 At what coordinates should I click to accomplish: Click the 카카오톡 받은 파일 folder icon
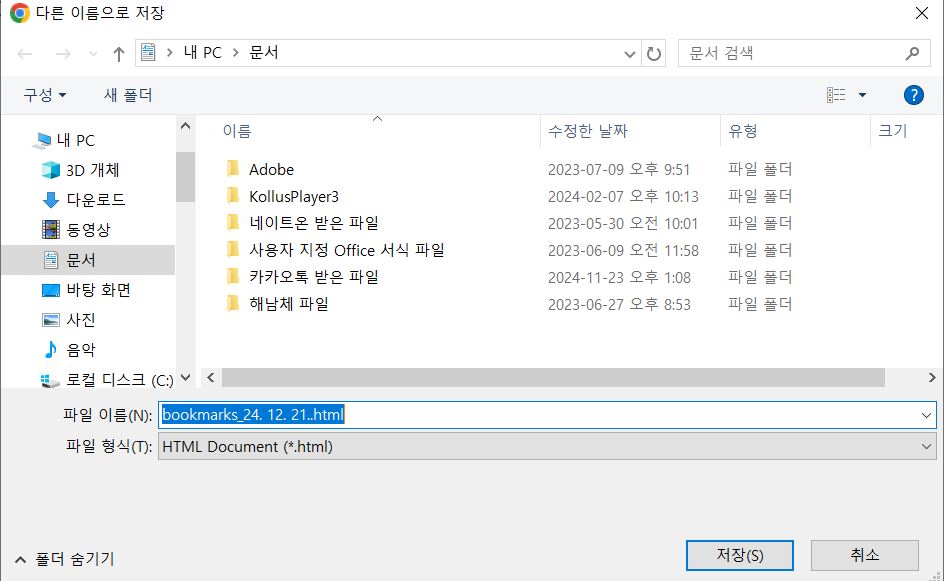click(x=233, y=277)
